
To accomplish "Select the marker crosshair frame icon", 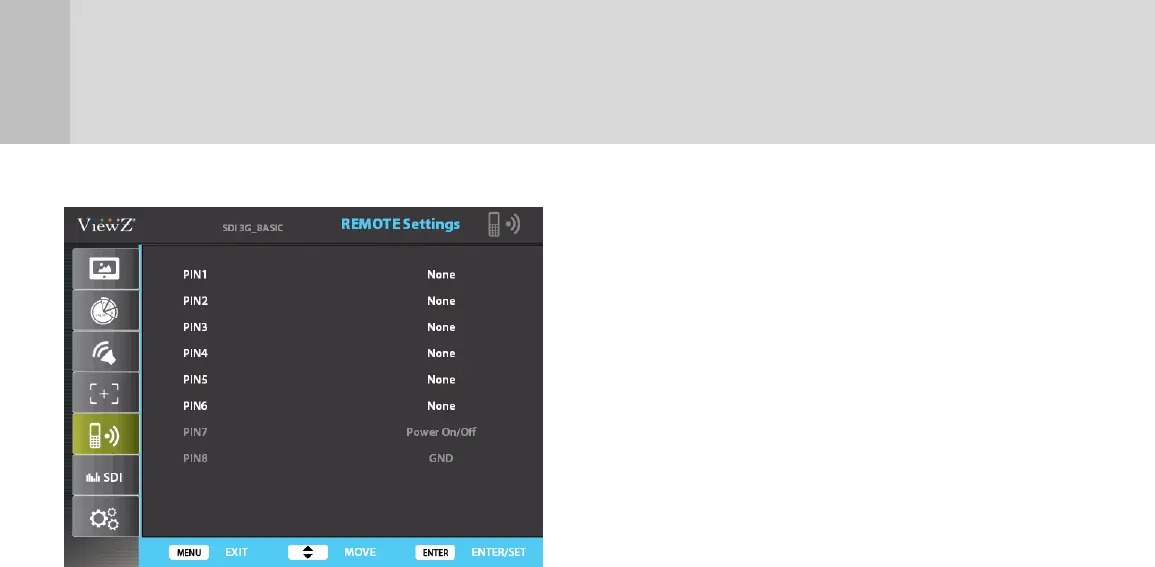I will pos(105,393).
